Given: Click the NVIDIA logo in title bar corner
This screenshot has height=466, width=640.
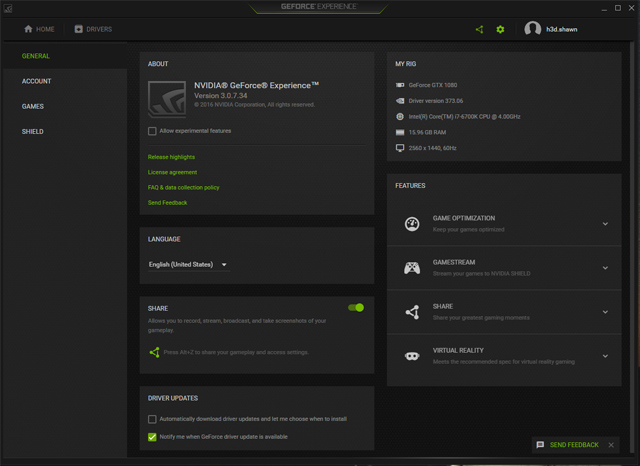Looking at the screenshot, I should [x=8, y=8].
